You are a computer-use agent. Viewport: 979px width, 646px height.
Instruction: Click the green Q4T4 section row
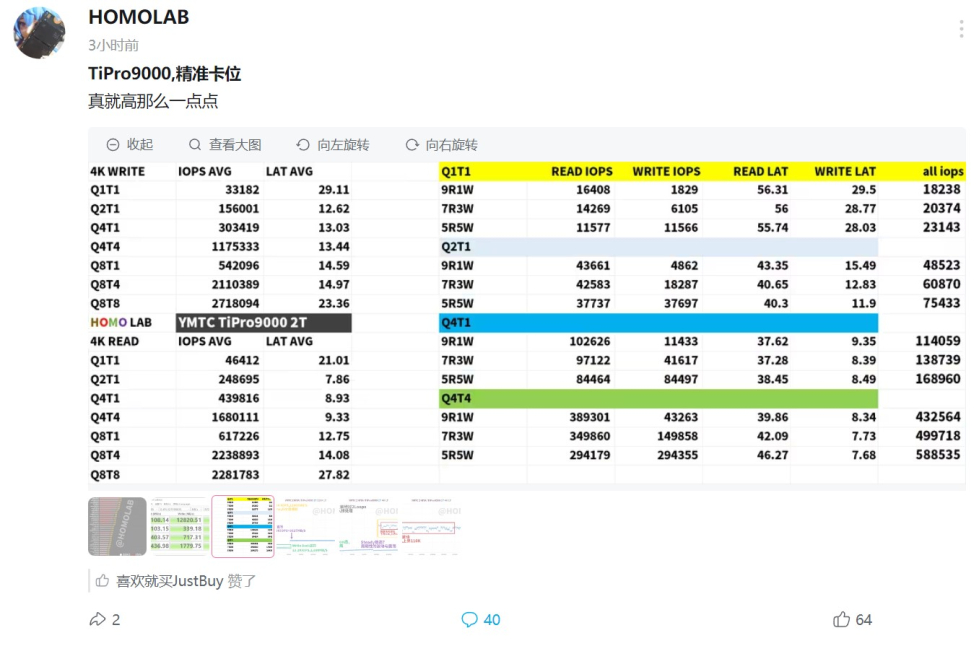tap(659, 398)
